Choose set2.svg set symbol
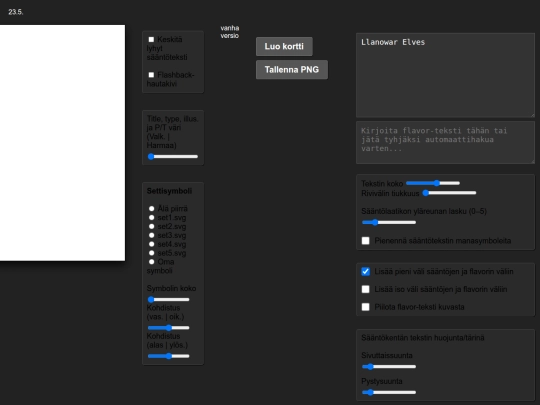The height and width of the screenshot is (405, 540). click(x=152, y=227)
